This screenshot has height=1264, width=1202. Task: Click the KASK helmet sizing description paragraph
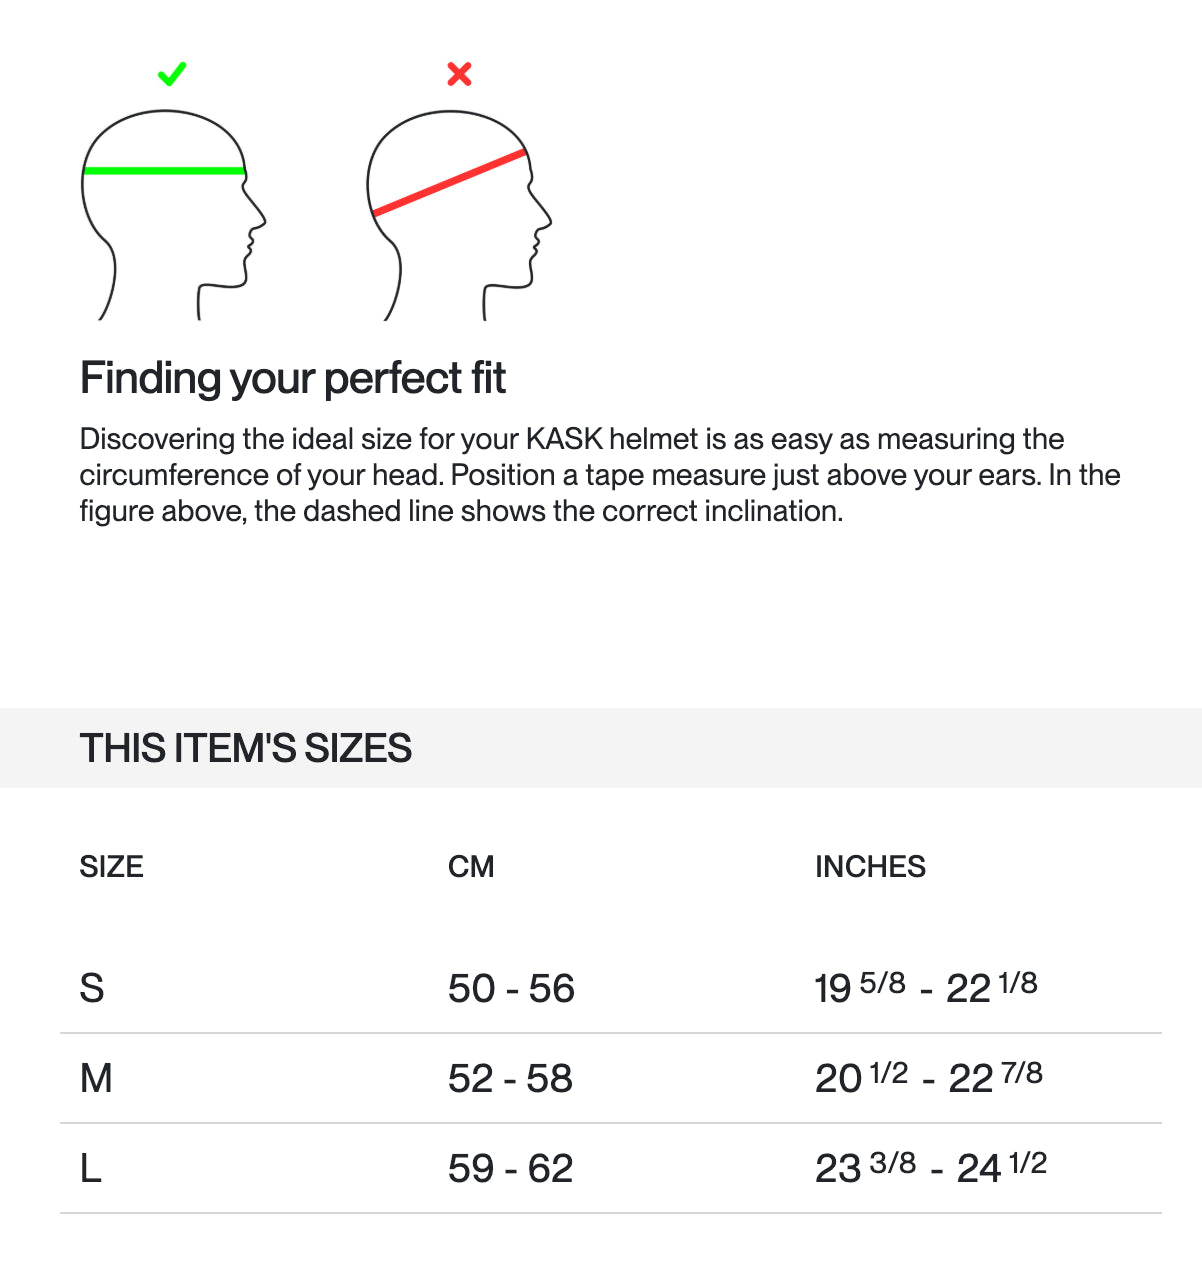pos(600,475)
